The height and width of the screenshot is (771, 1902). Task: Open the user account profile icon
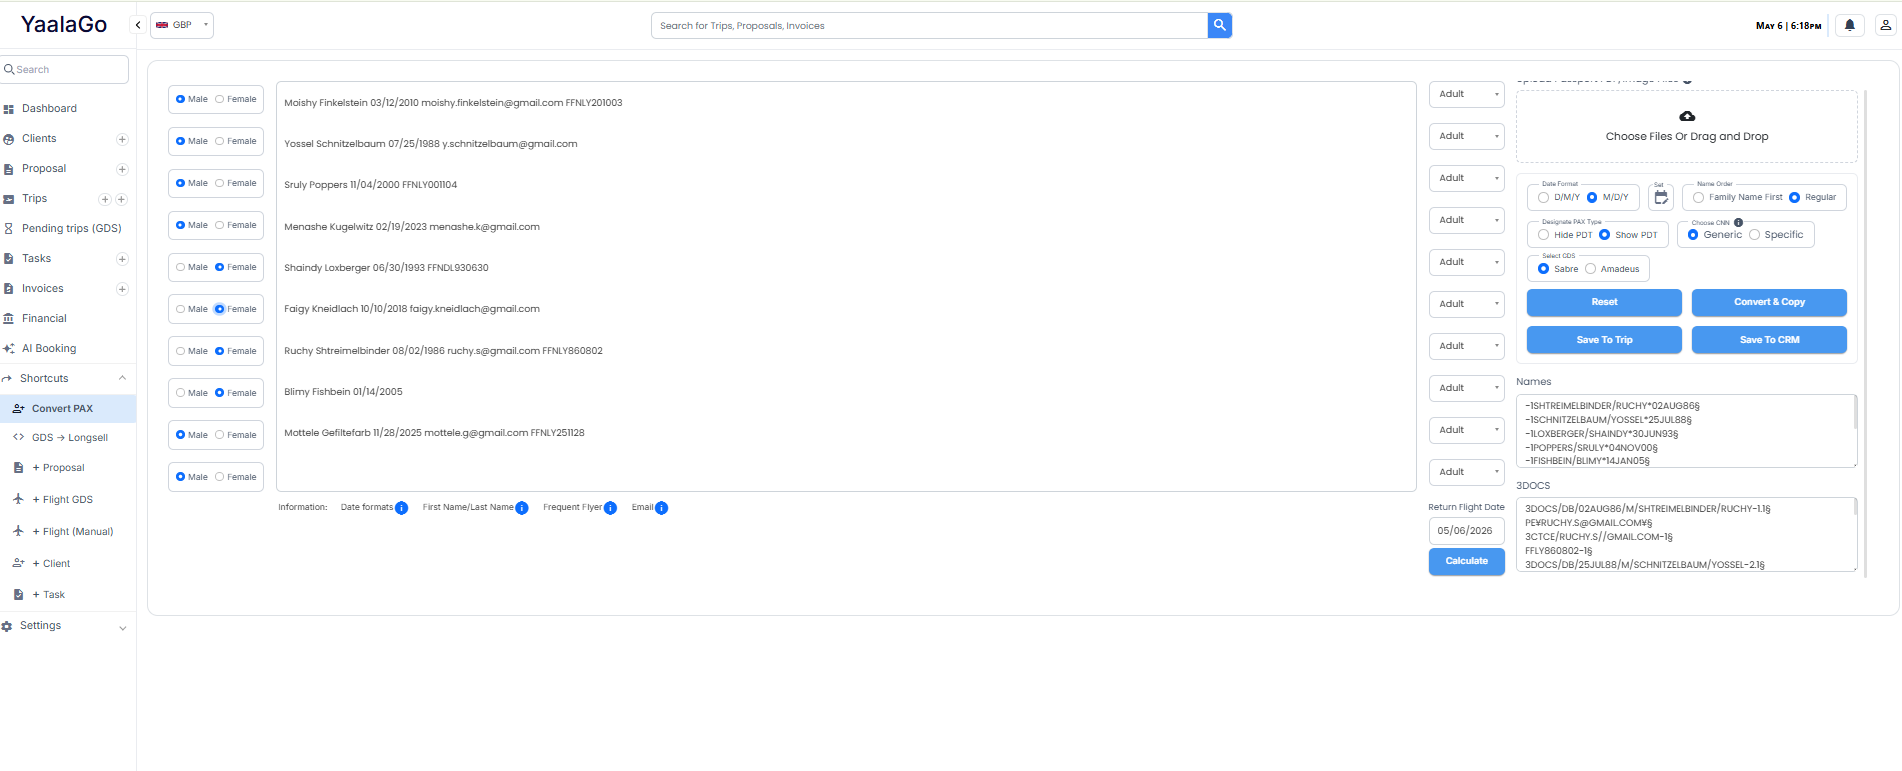(x=1885, y=25)
